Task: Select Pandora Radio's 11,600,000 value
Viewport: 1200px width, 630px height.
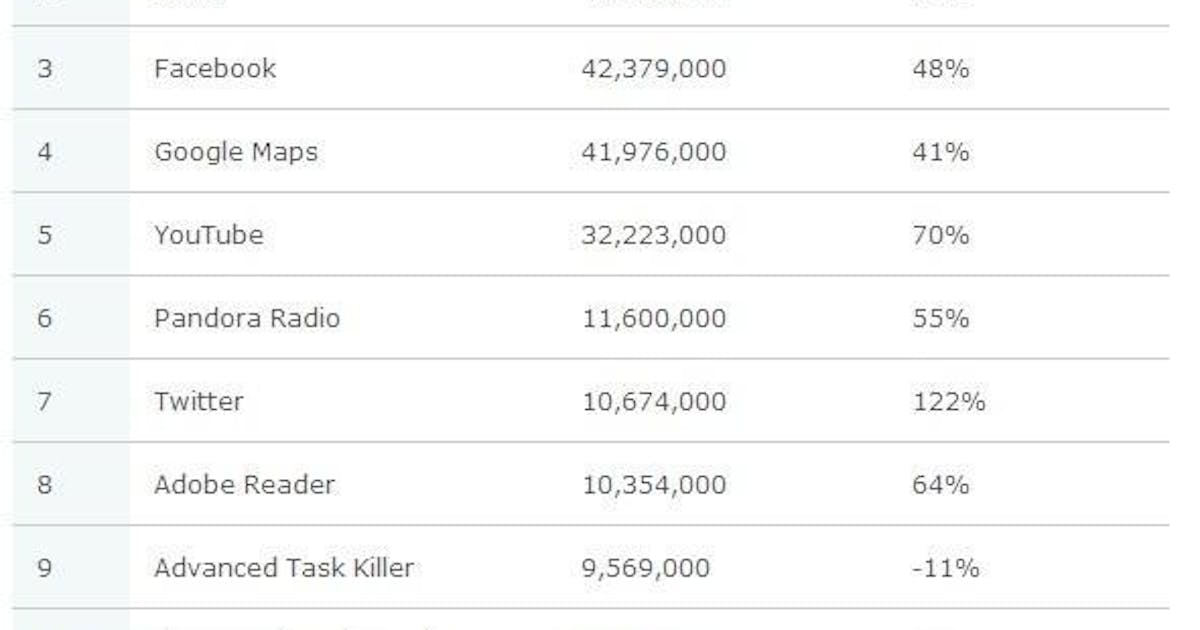Action: [x=655, y=319]
